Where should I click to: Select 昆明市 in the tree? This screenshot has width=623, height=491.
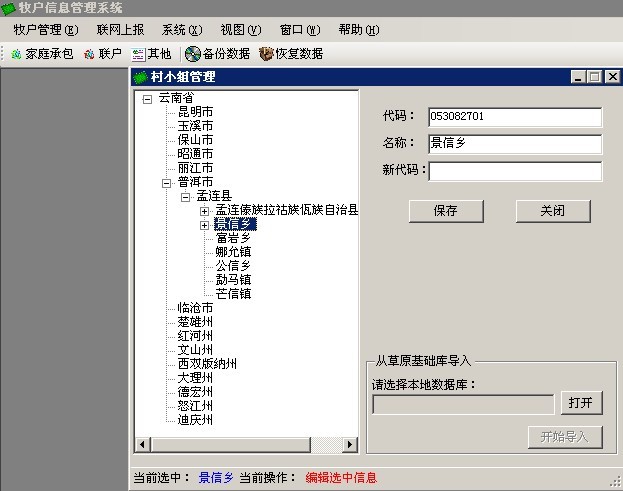pos(196,112)
